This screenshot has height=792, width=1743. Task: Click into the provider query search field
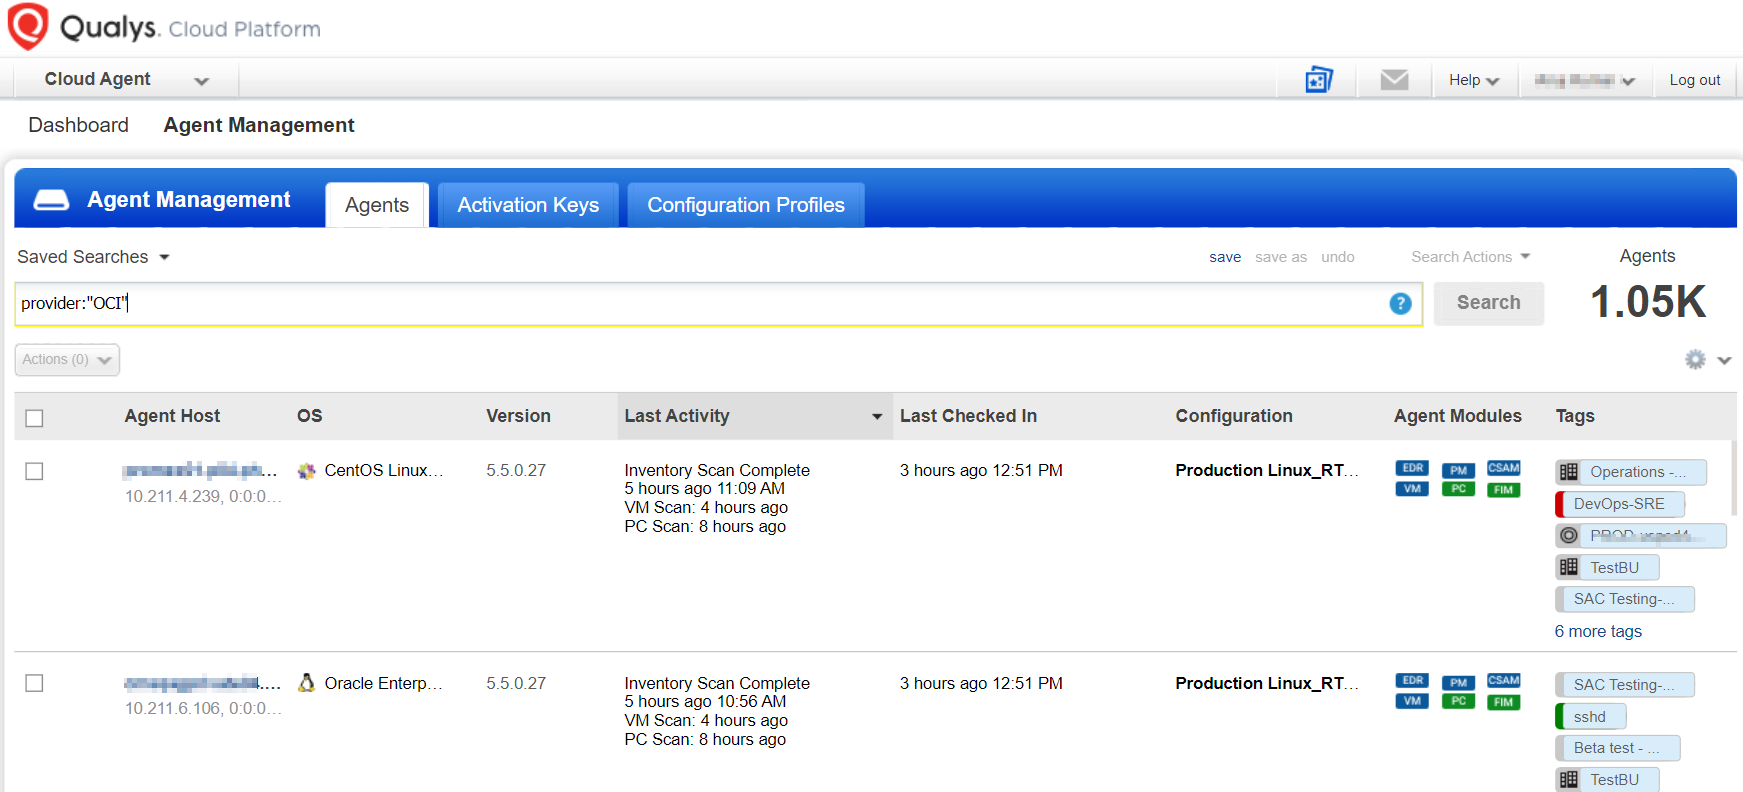pos(700,304)
